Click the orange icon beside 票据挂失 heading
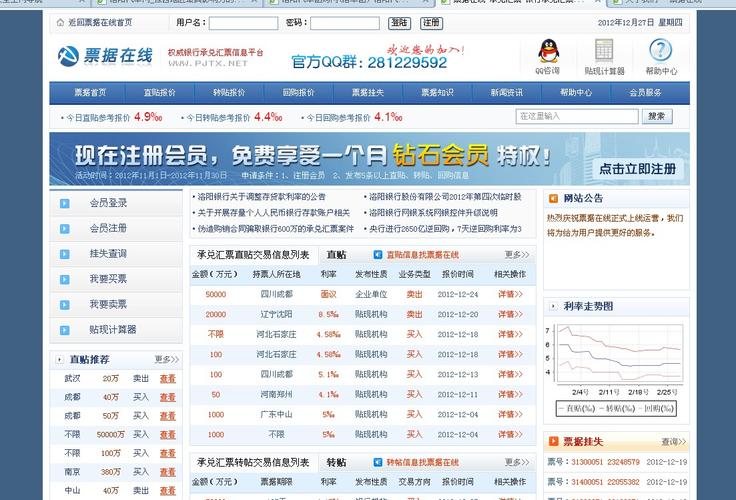 coord(553,441)
